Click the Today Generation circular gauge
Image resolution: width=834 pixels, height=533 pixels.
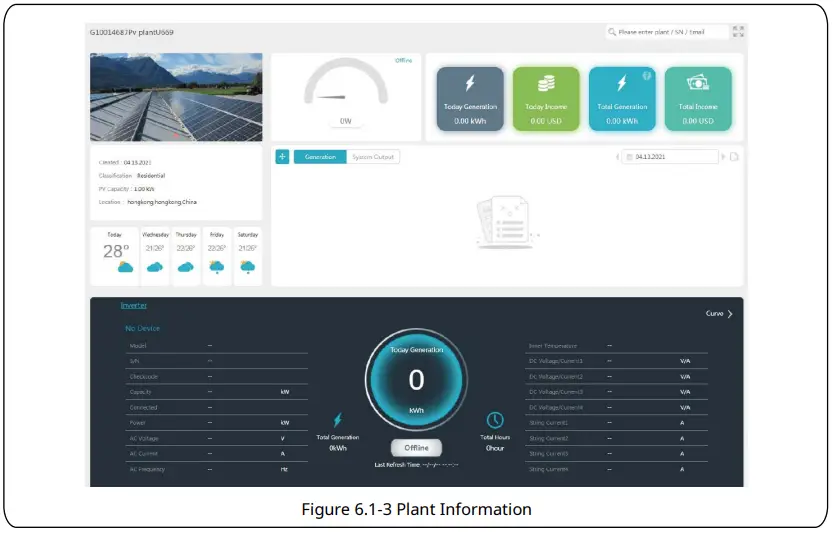pyautogui.click(x=416, y=379)
